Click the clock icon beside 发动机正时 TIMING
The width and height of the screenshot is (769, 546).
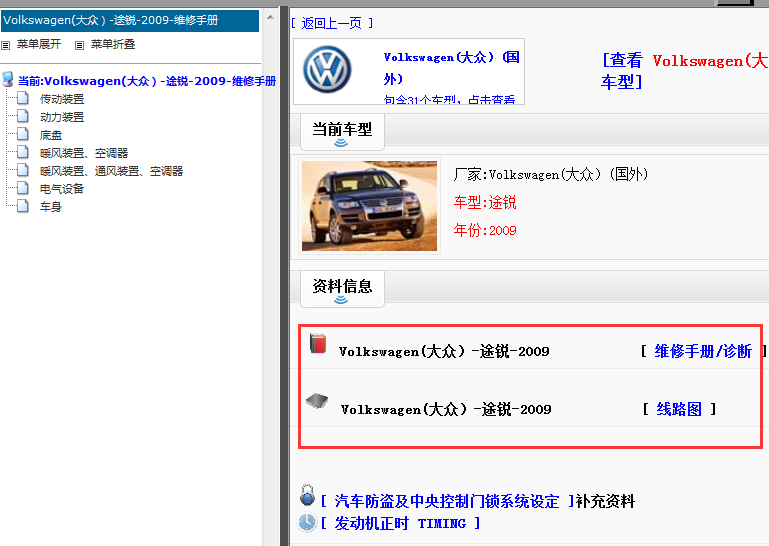308,522
